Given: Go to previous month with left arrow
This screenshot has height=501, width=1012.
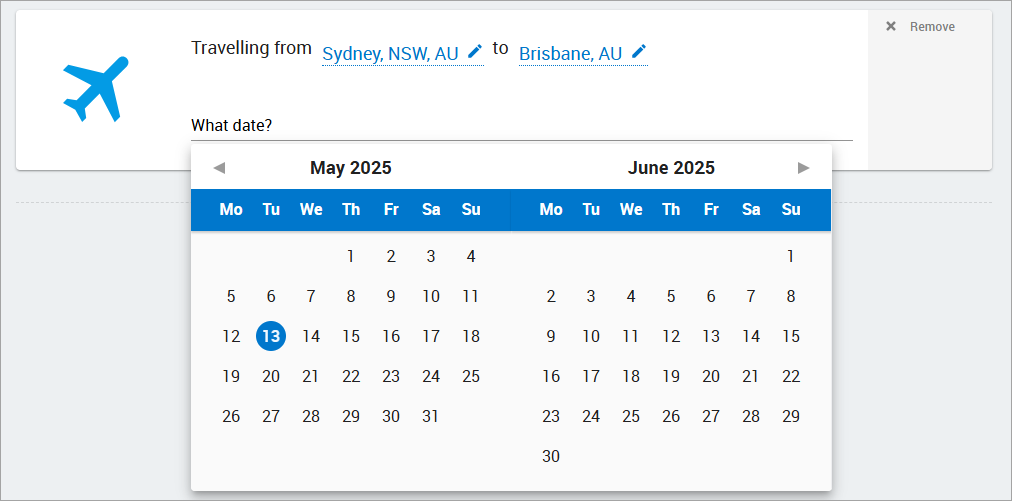Looking at the screenshot, I should [x=219, y=169].
